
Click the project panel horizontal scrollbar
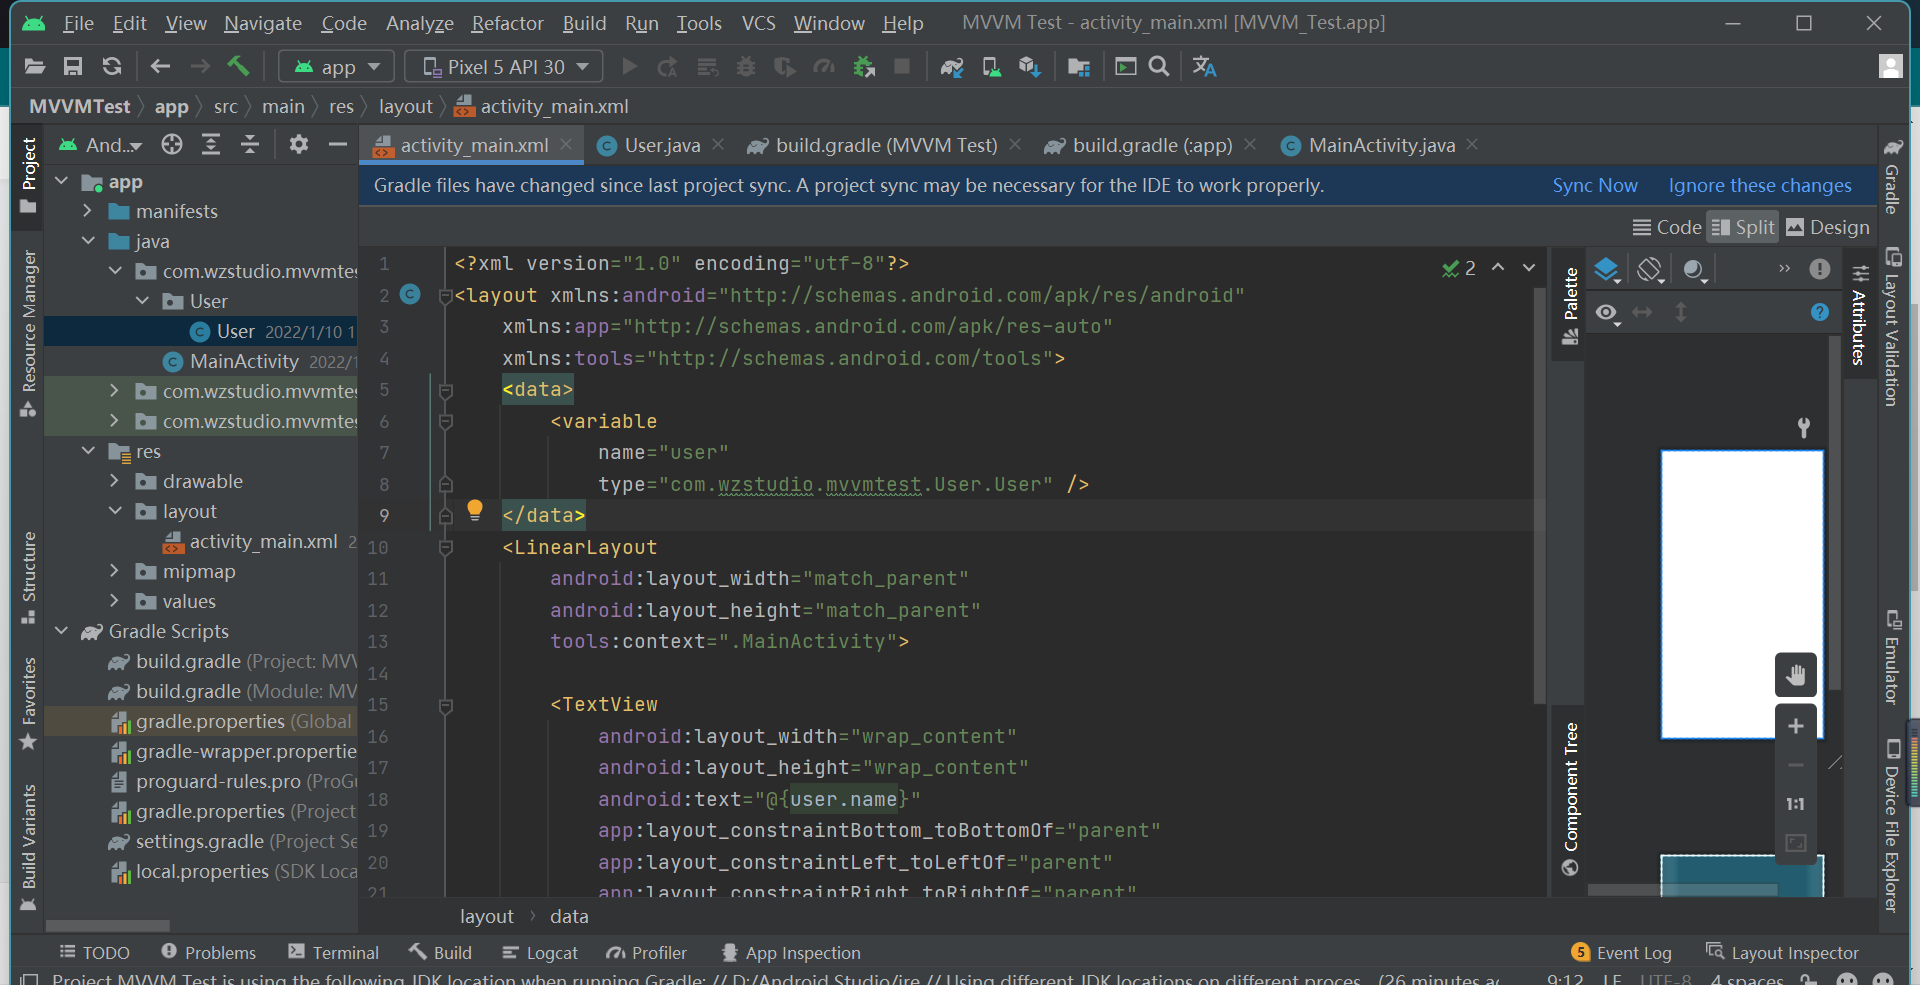(107, 925)
